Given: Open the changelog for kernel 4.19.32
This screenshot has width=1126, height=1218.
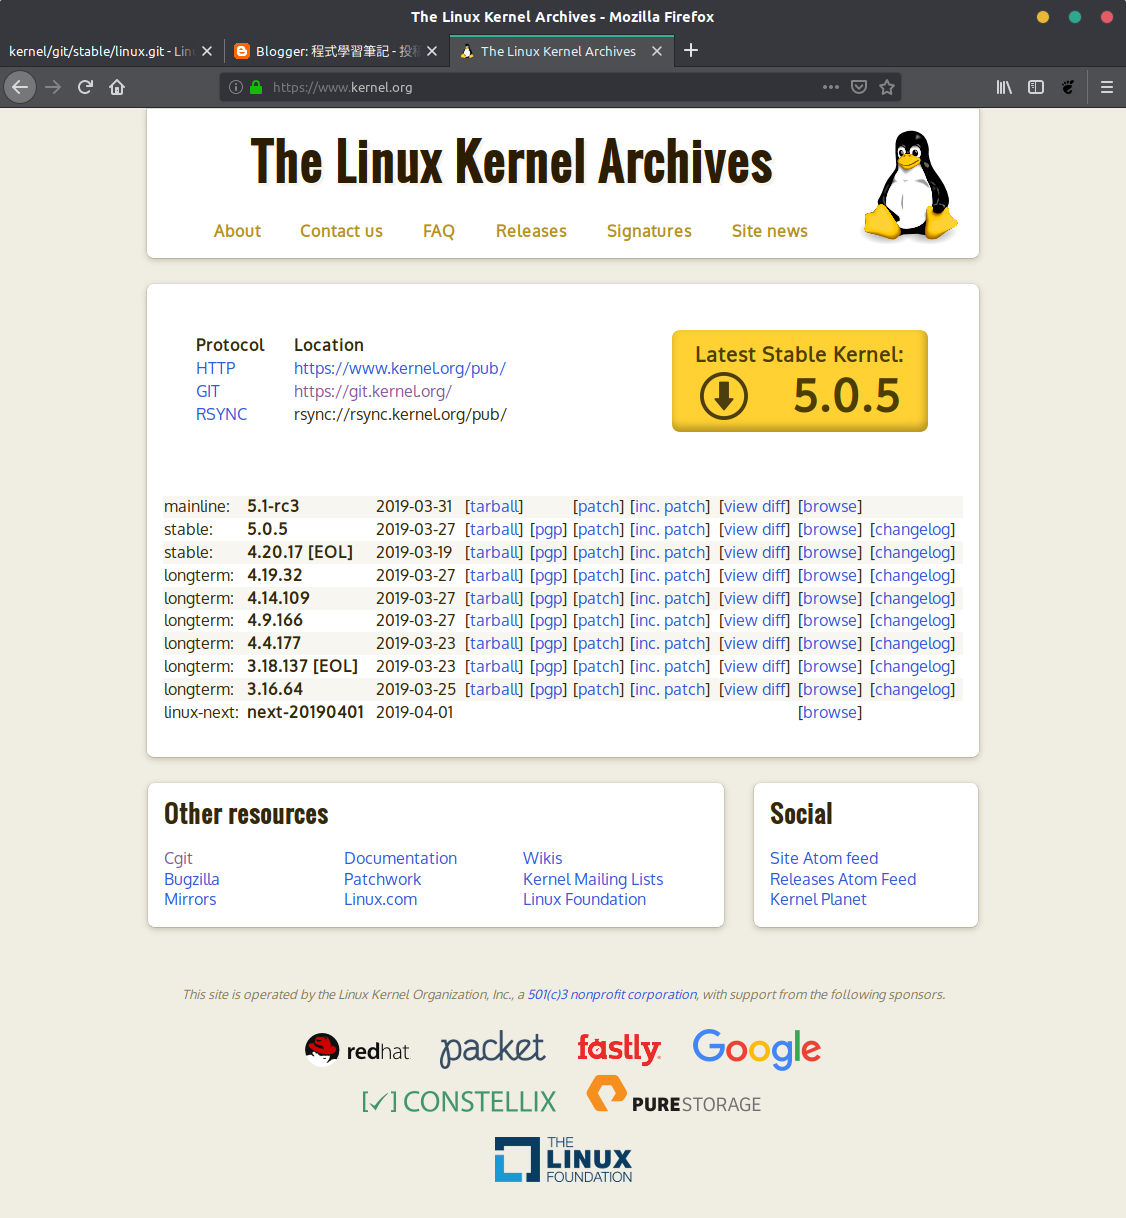Looking at the screenshot, I should tap(911, 575).
